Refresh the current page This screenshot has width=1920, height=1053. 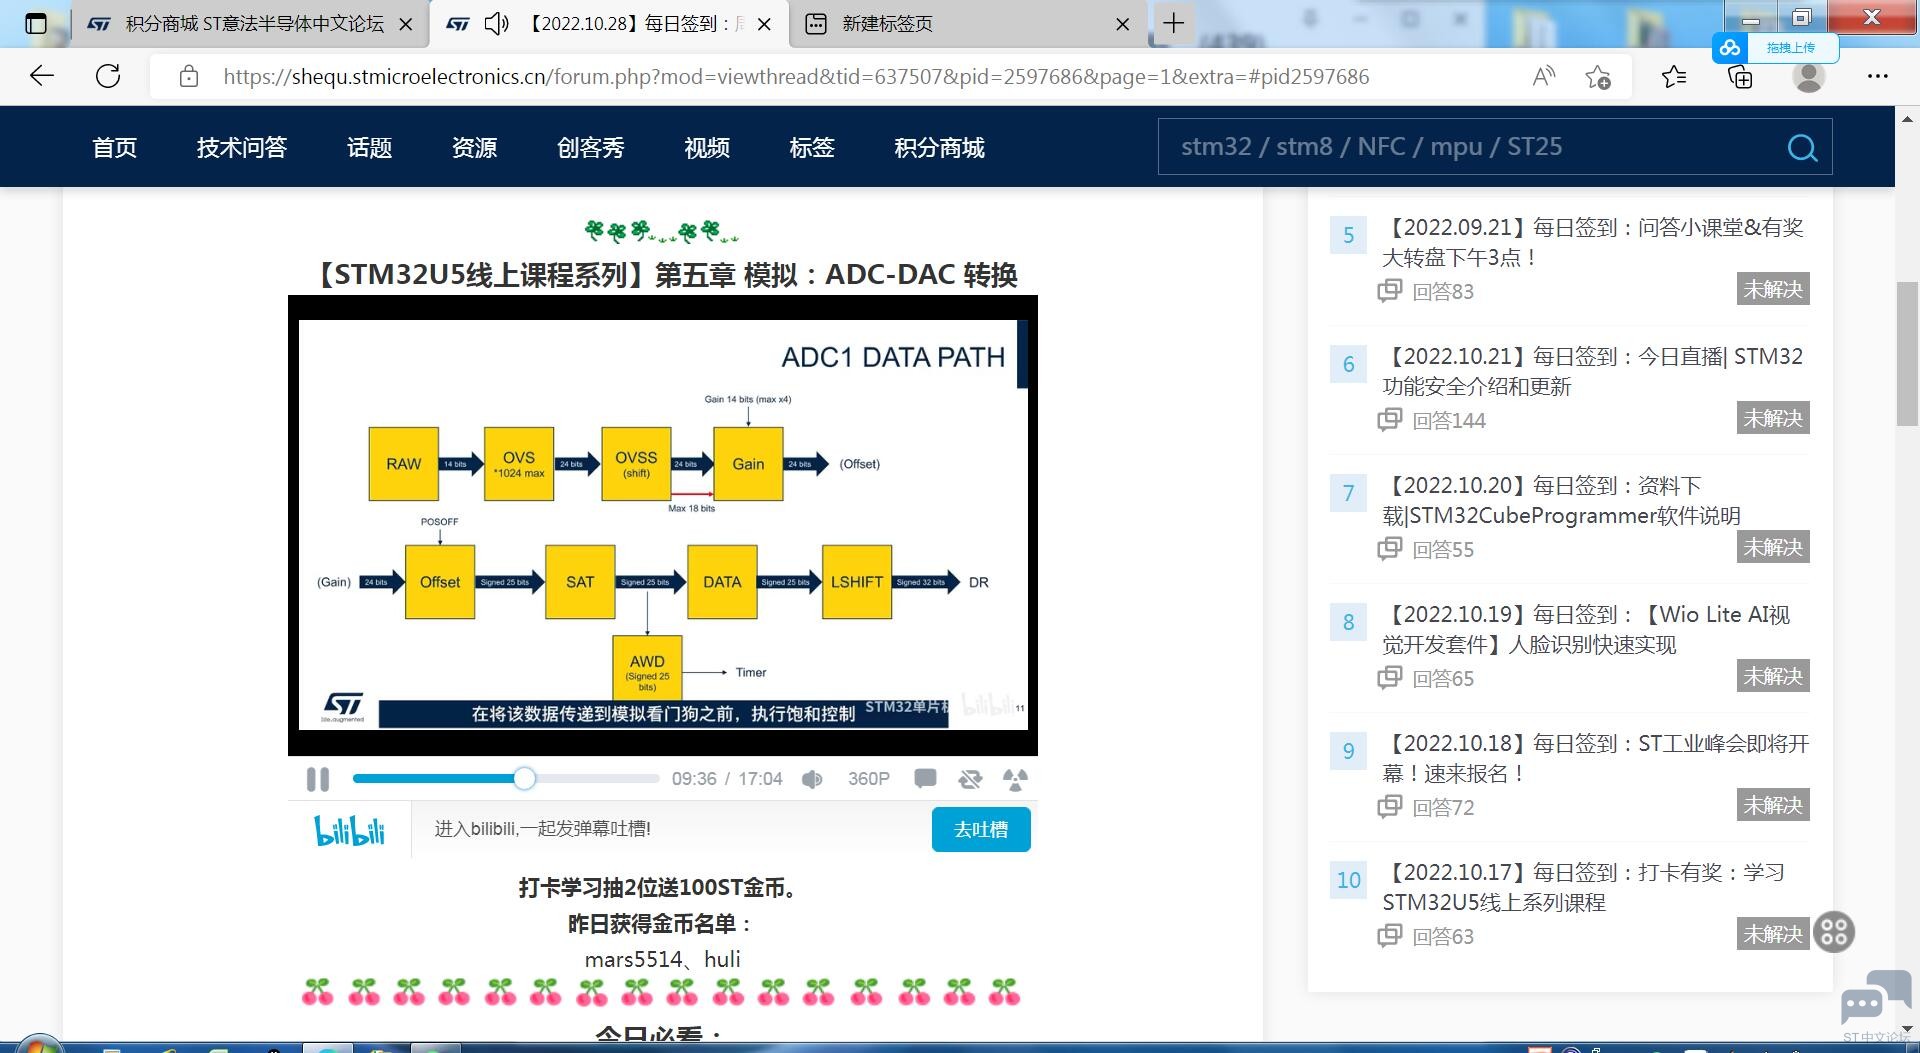coord(108,77)
